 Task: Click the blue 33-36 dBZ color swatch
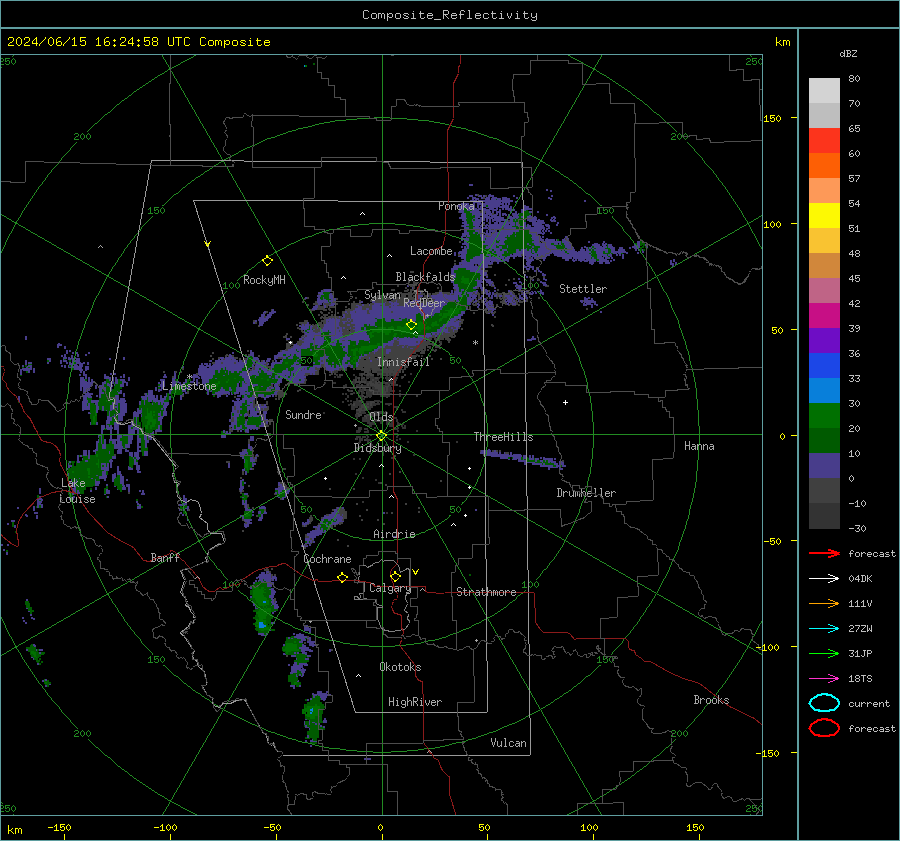pyautogui.click(x=824, y=366)
